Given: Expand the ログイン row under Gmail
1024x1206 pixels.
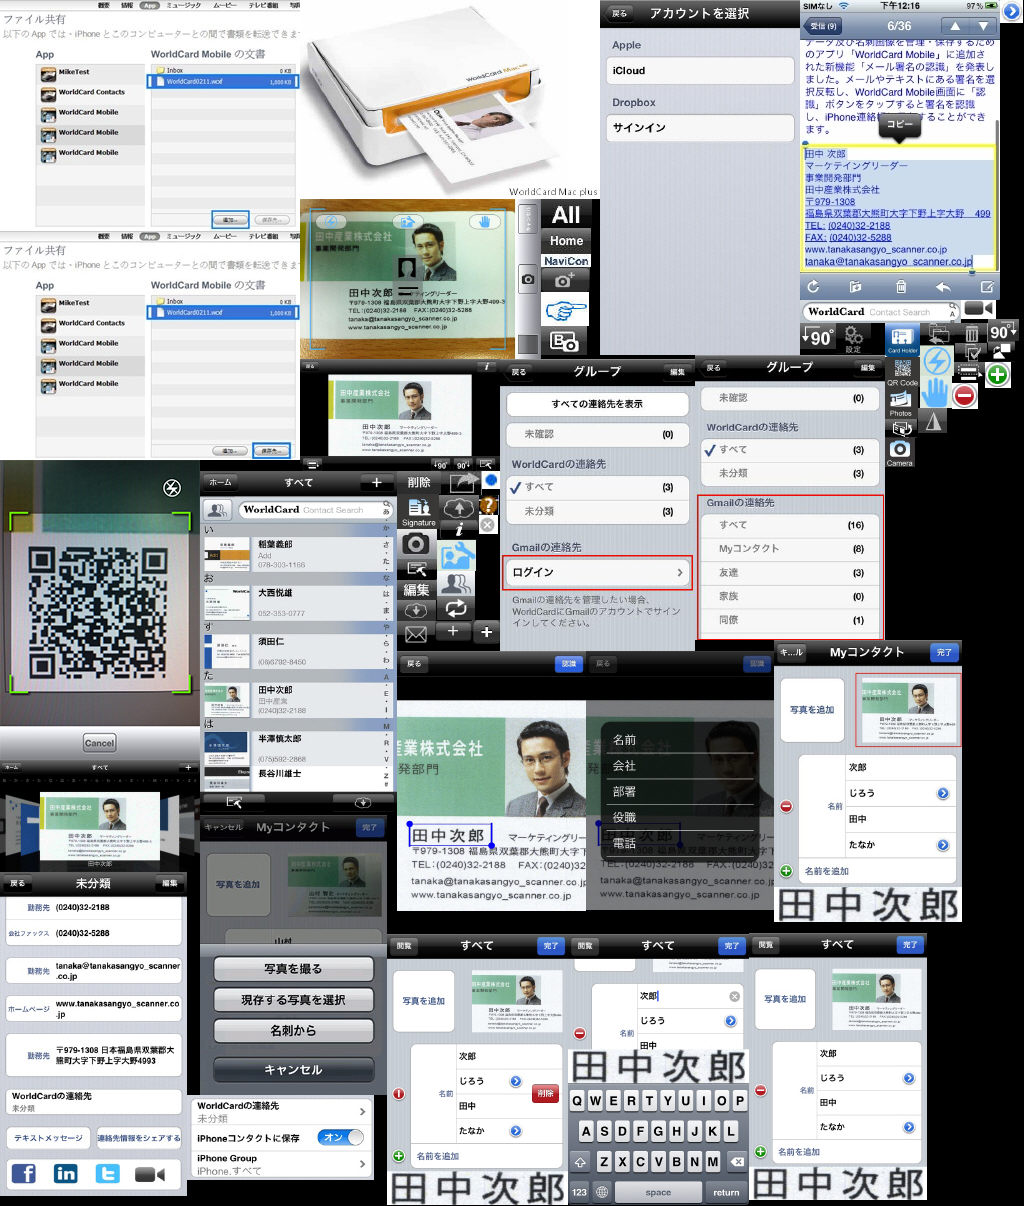Looking at the screenshot, I should click(x=597, y=572).
